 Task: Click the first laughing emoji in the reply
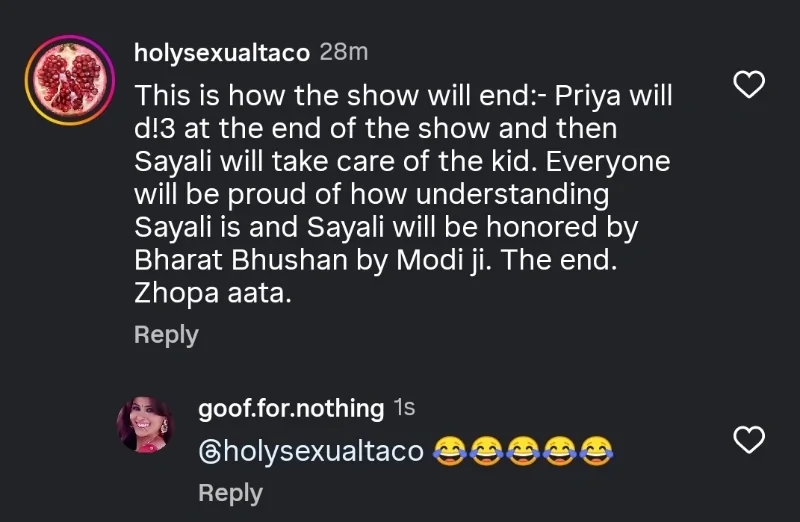point(450,452)
